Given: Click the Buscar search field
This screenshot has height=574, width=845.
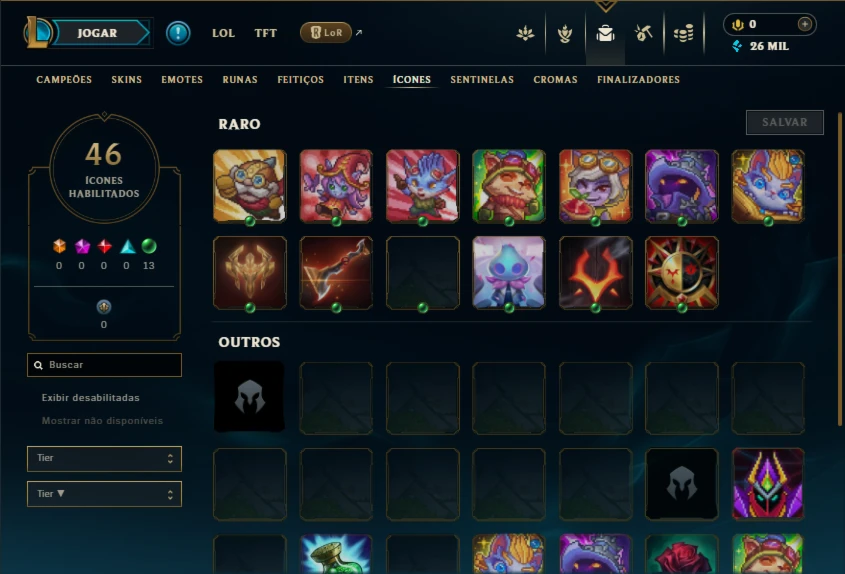Looking at the screenshot, I should [x=105, y=365].
